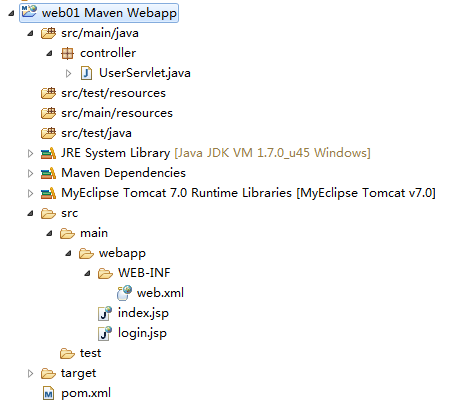The height and width of the screenshot is (405, 455).
Task: Click the Maven project icon beside web01
Action: (29, 12)
